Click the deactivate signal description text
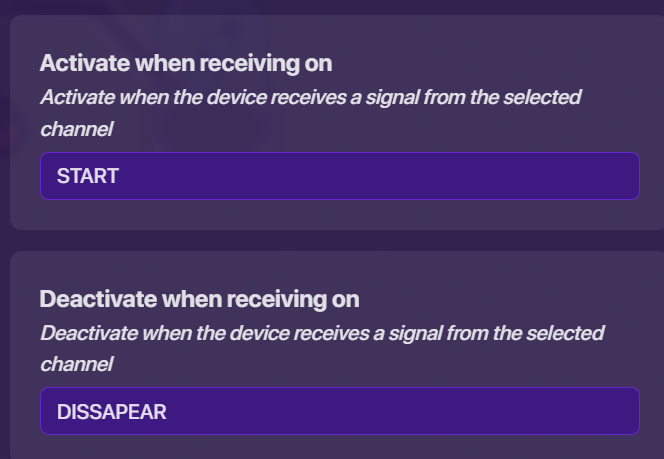Screen dimensions: 664x459 pyautogui.click(x=322, y=333)
